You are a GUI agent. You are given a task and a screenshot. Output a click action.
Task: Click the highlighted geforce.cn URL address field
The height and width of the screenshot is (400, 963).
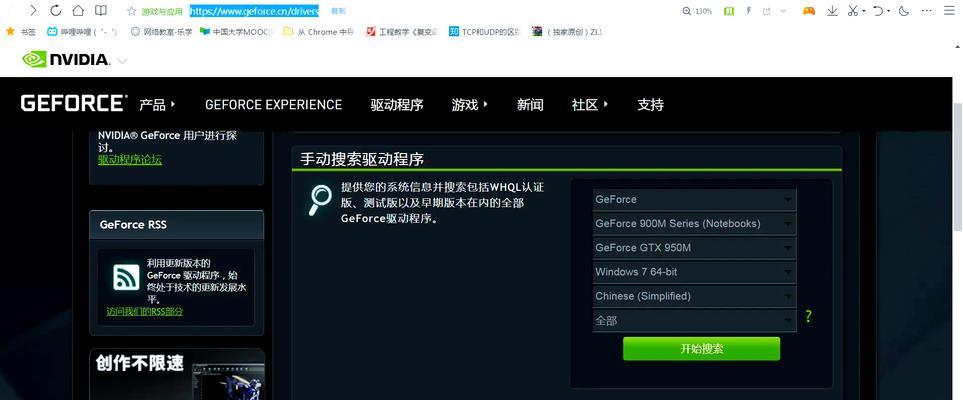[254, 11]
